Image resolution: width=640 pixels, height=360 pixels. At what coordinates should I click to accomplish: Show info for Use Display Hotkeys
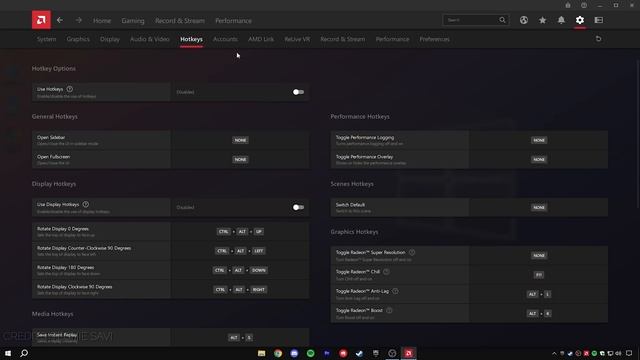pos(86,204)
